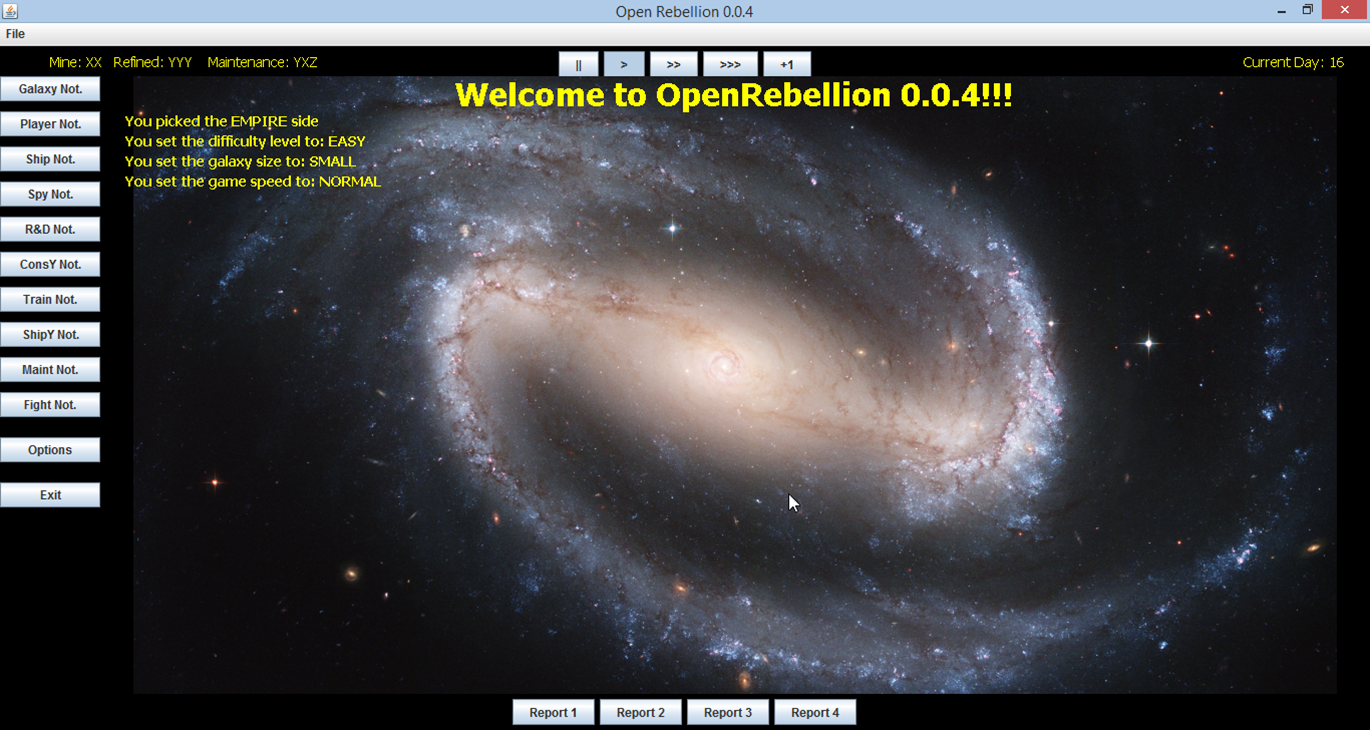
Task: Open Player Not. notifications
Action: tap(50, 124)
